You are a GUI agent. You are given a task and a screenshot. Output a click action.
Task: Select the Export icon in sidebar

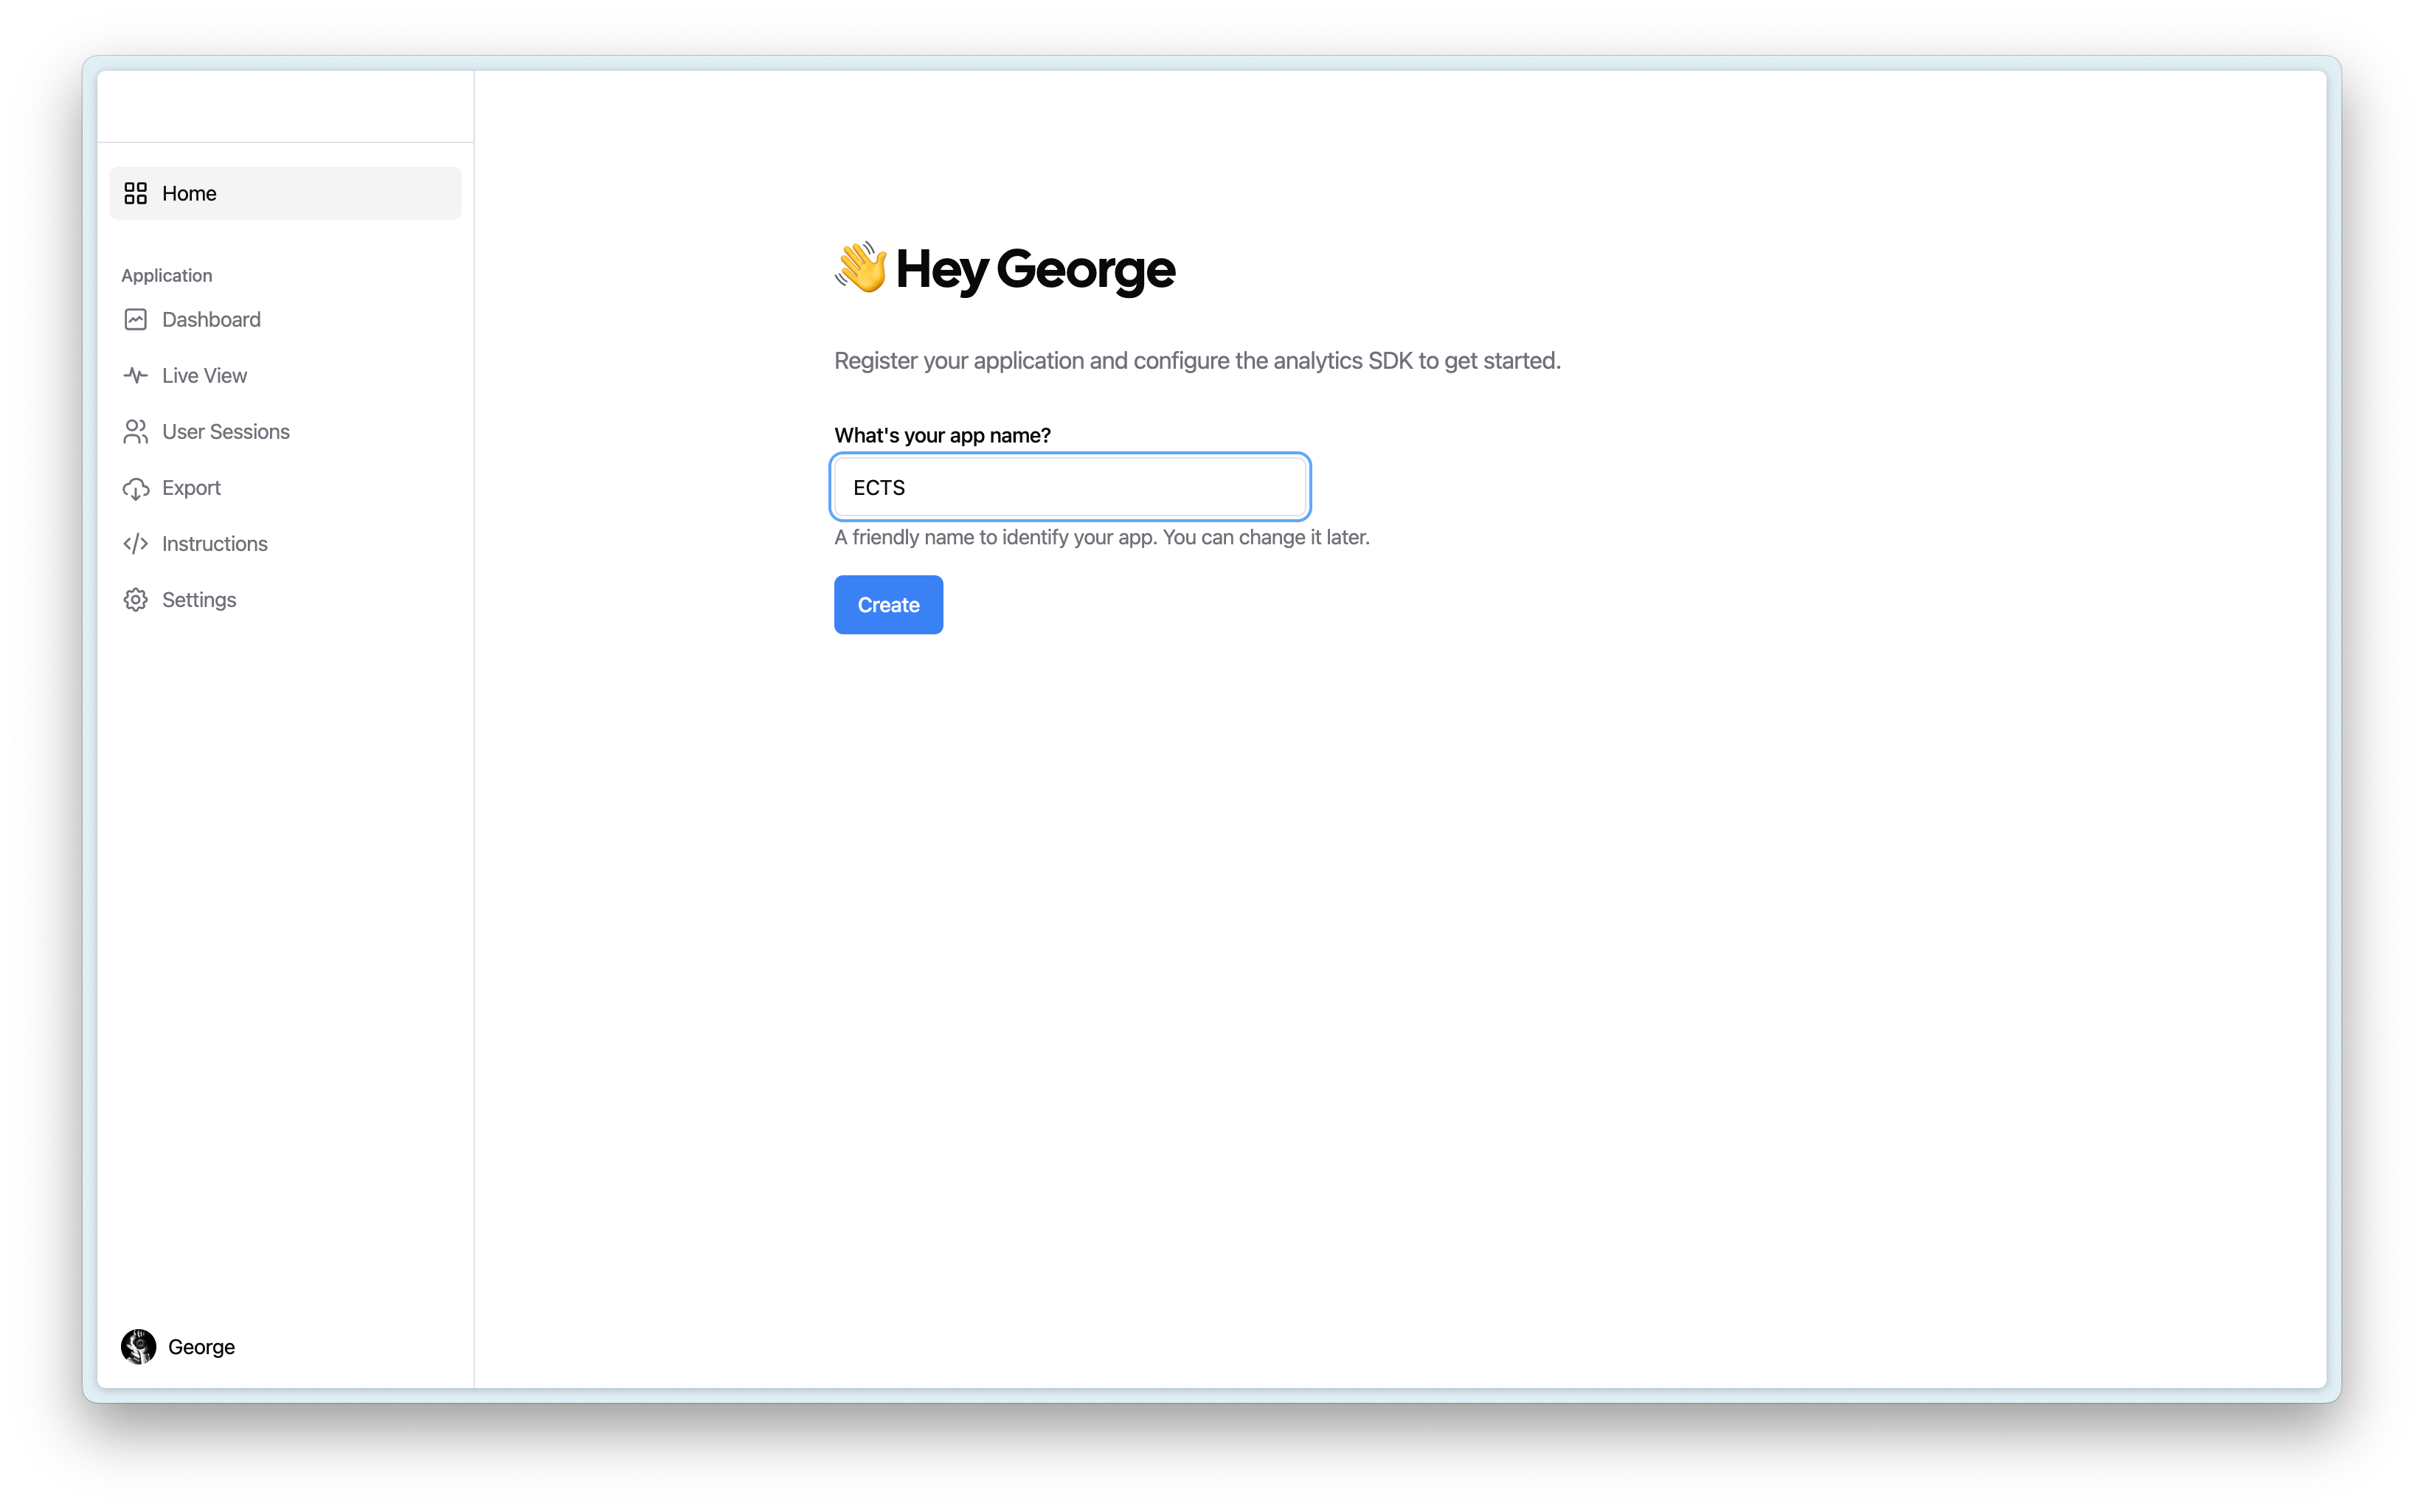point(136,486)
